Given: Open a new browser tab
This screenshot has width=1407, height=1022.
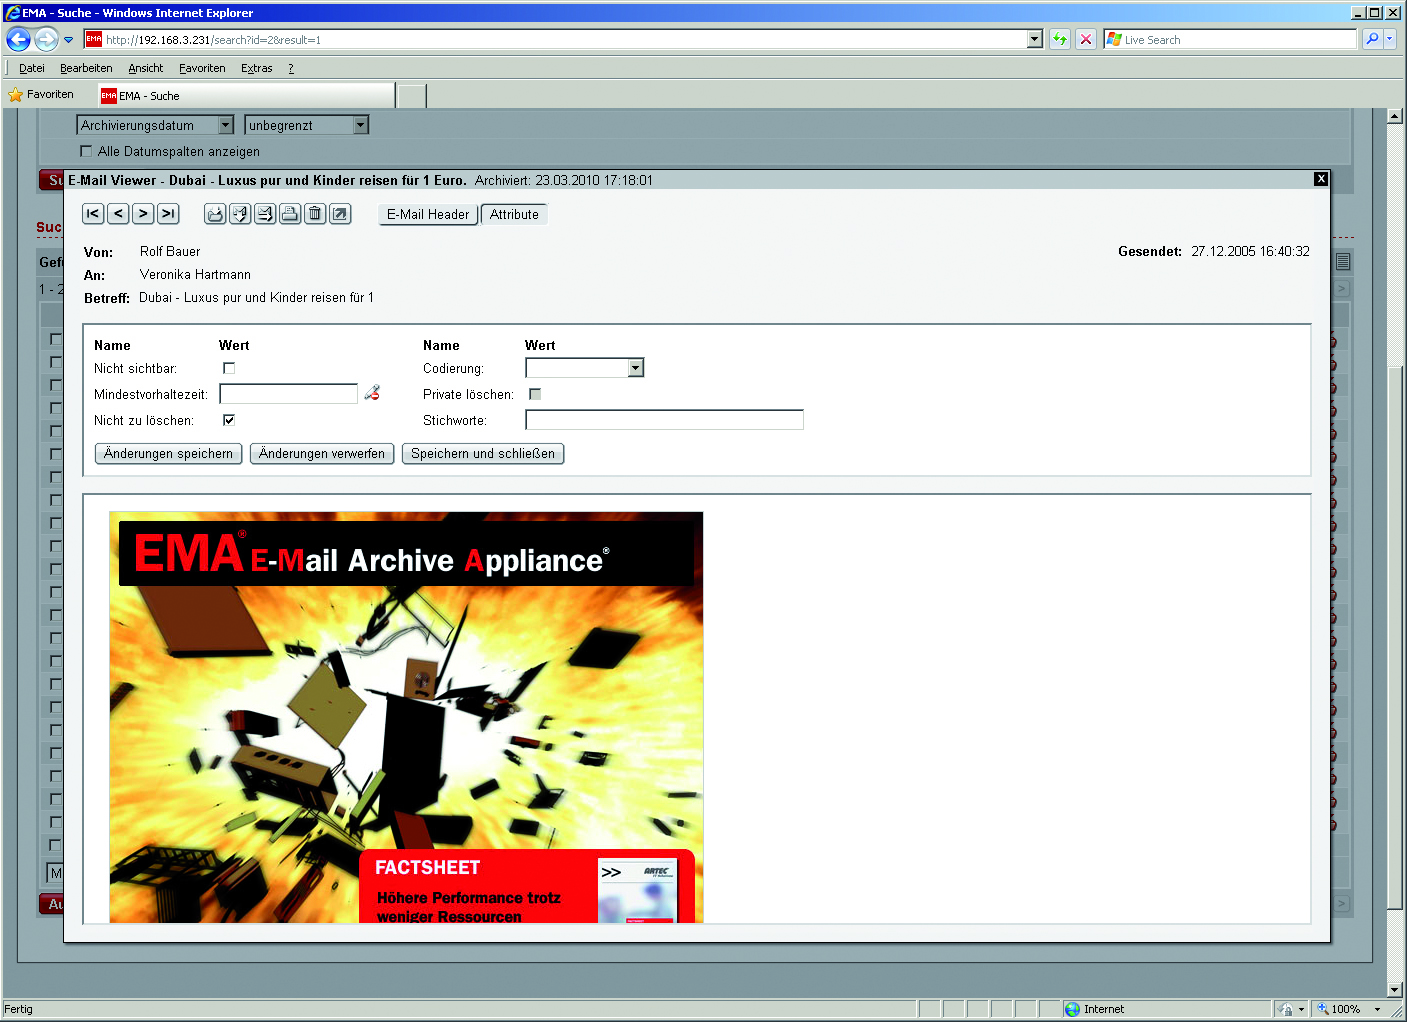Looking at the screenshot, I should pyautogui.click(x=411, y=96).
